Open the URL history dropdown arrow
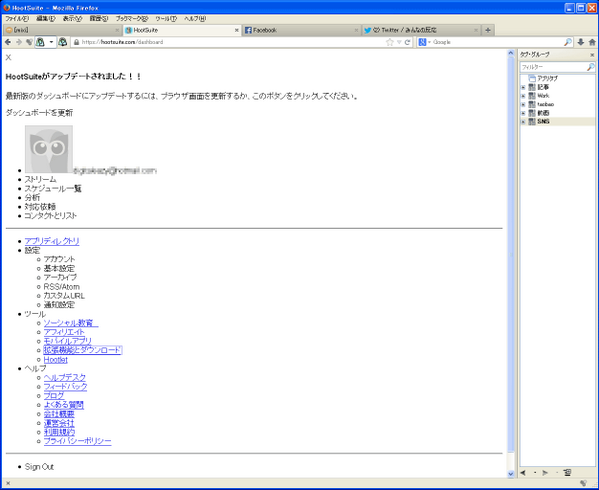Image resolution: width=599 pixels, height=490 pixels. [399, 42]
